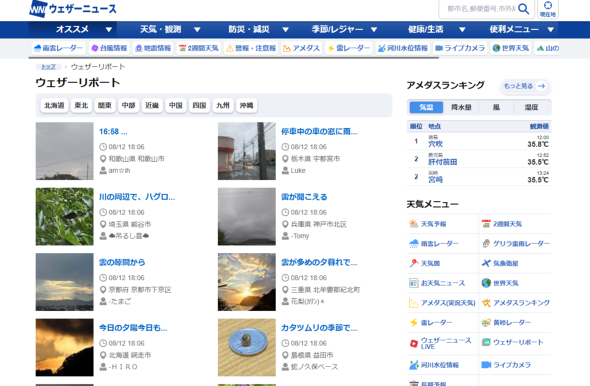Image resolution: width=590 pixels, height=386 pixels.
Task: Click 肝付前田 station in ranking
Action: point(442,162)
